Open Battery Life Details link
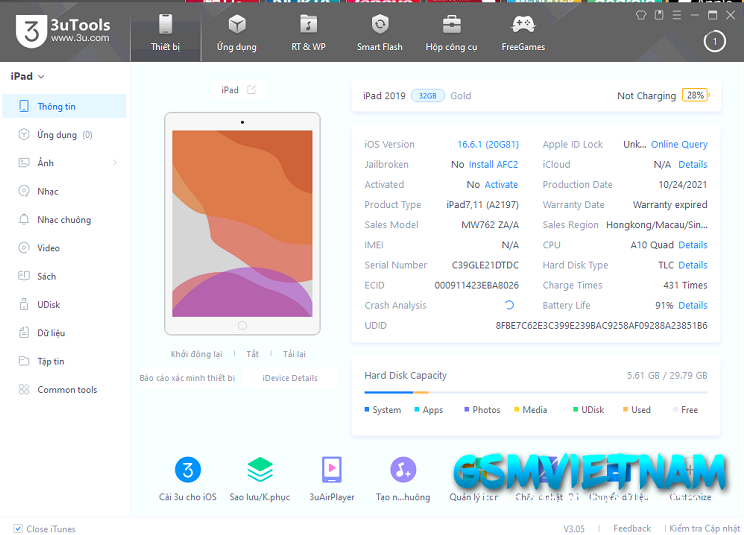The width and height of the screenshot is (744, 535). [x=693, y=305]
